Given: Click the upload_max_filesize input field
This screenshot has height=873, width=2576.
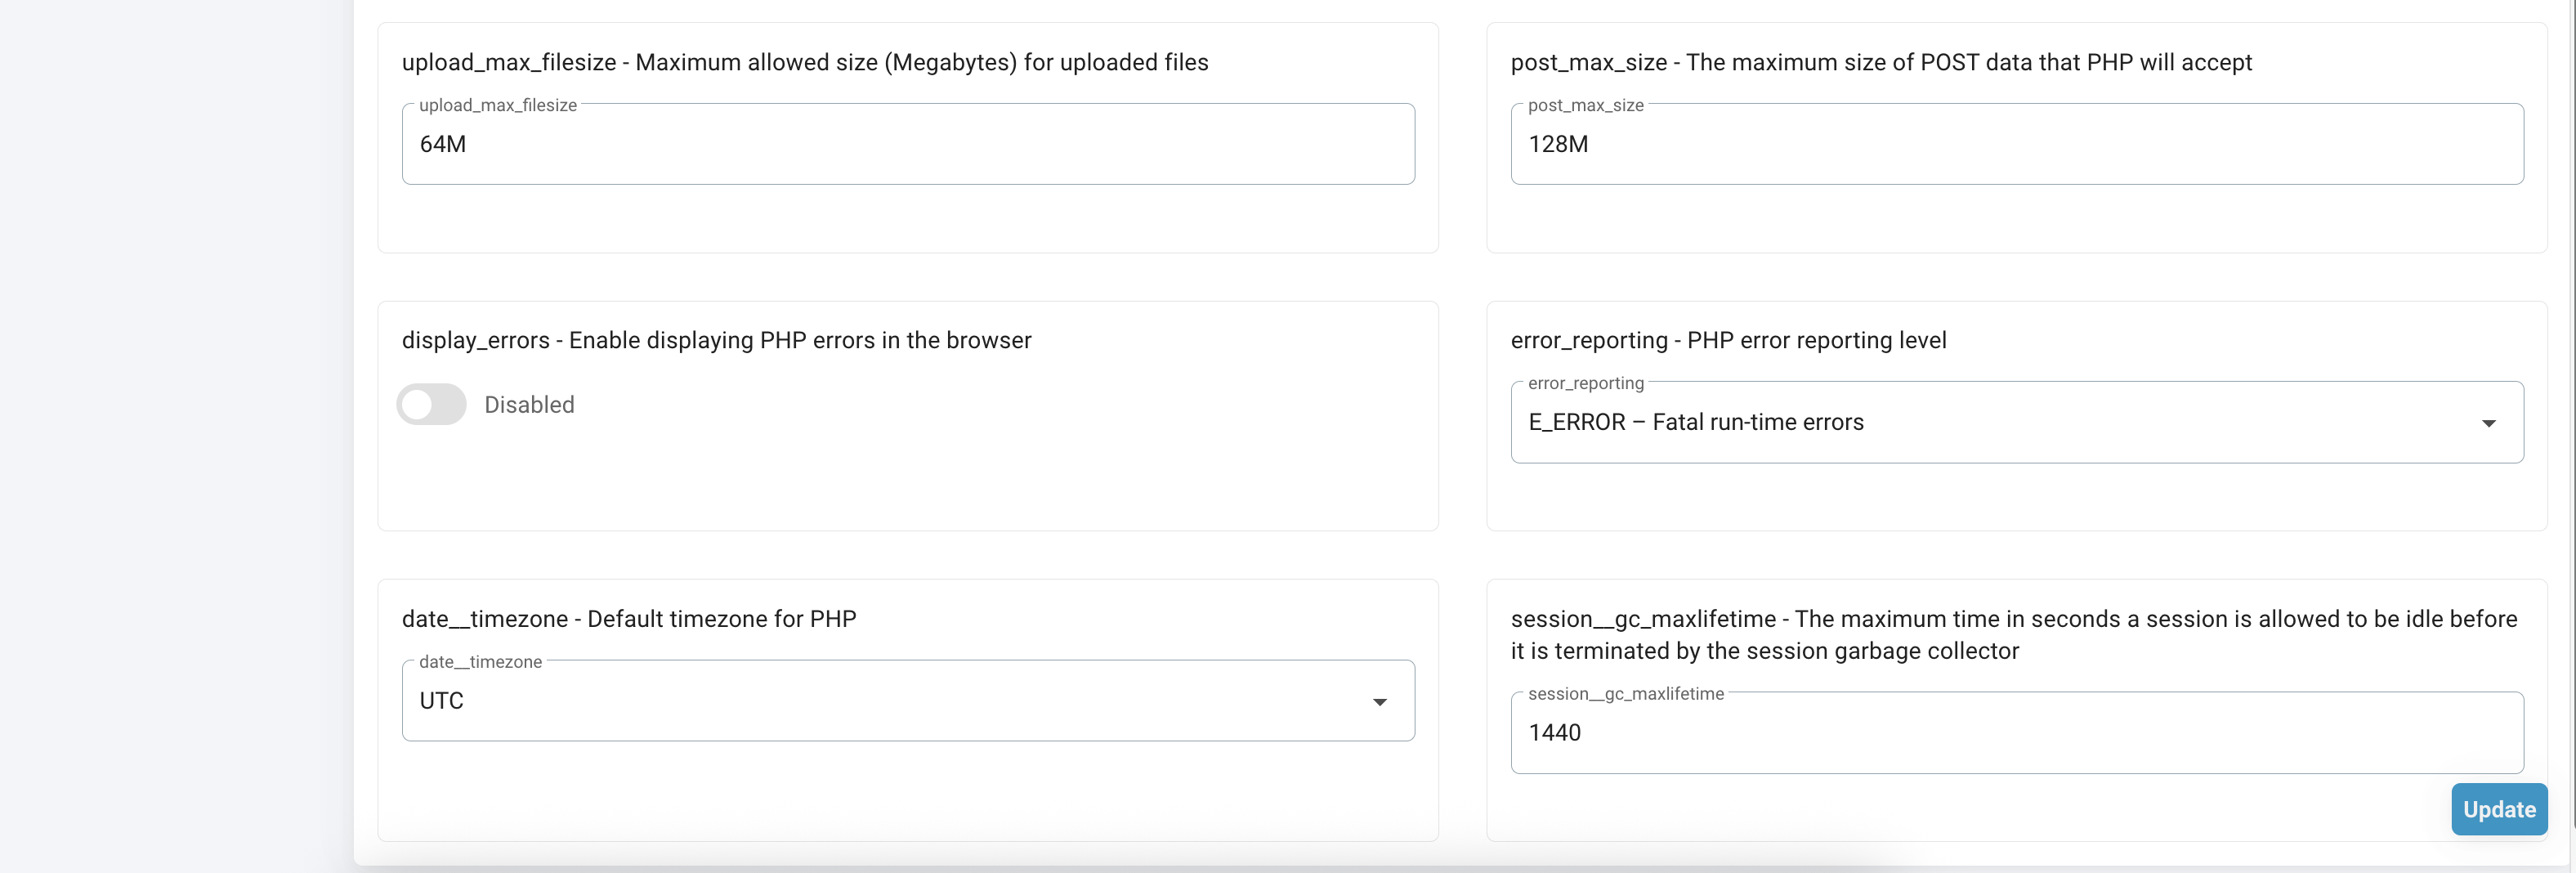Looking at the screenshot, I should pyautogui.click(x=908, y=144).
